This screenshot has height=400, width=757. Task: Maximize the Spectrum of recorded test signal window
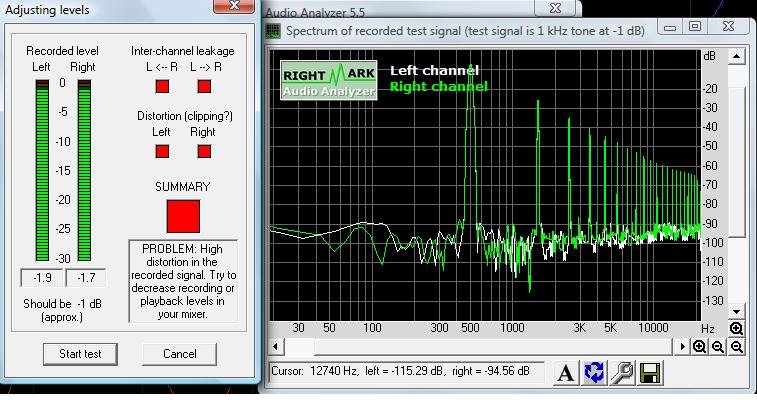(695, 27)
